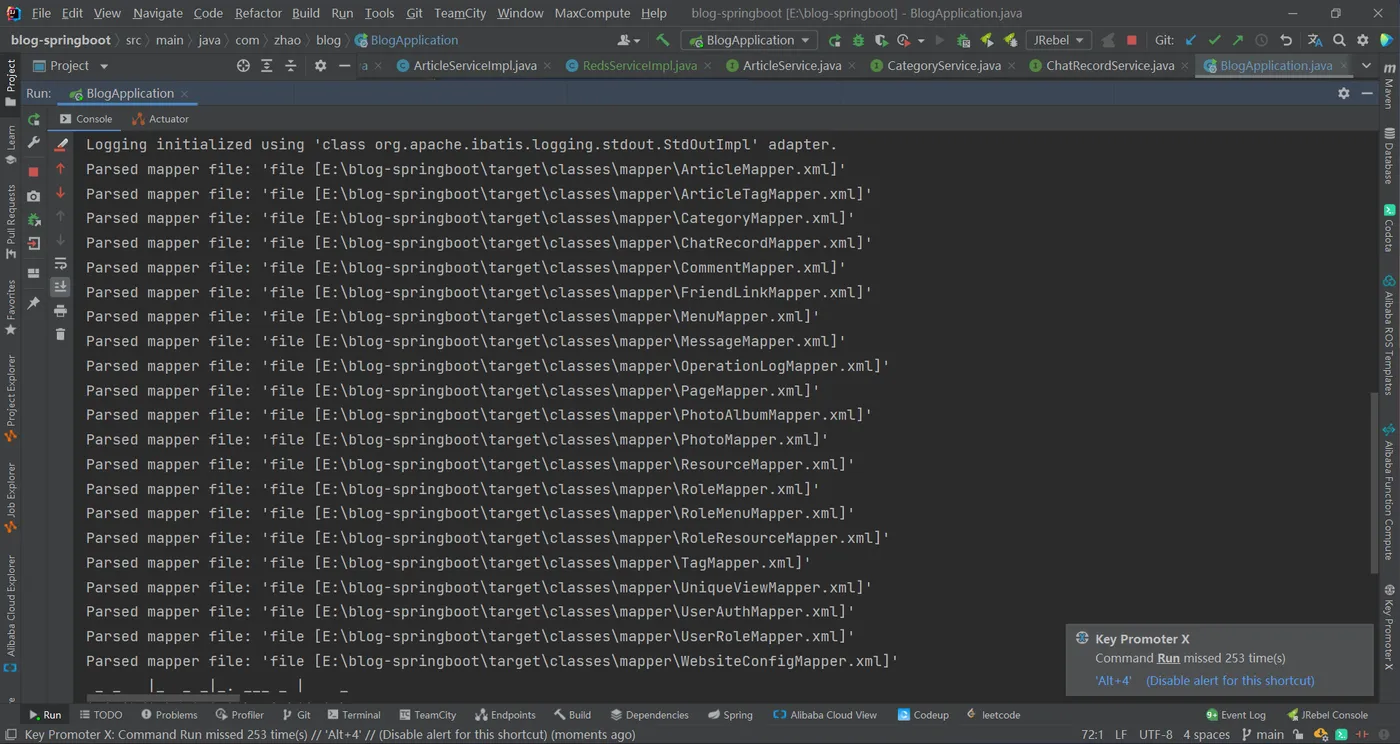Screen dimensions: 1400x744
Task: Open JRebel Console button
Action: [x=1327, y=715]
